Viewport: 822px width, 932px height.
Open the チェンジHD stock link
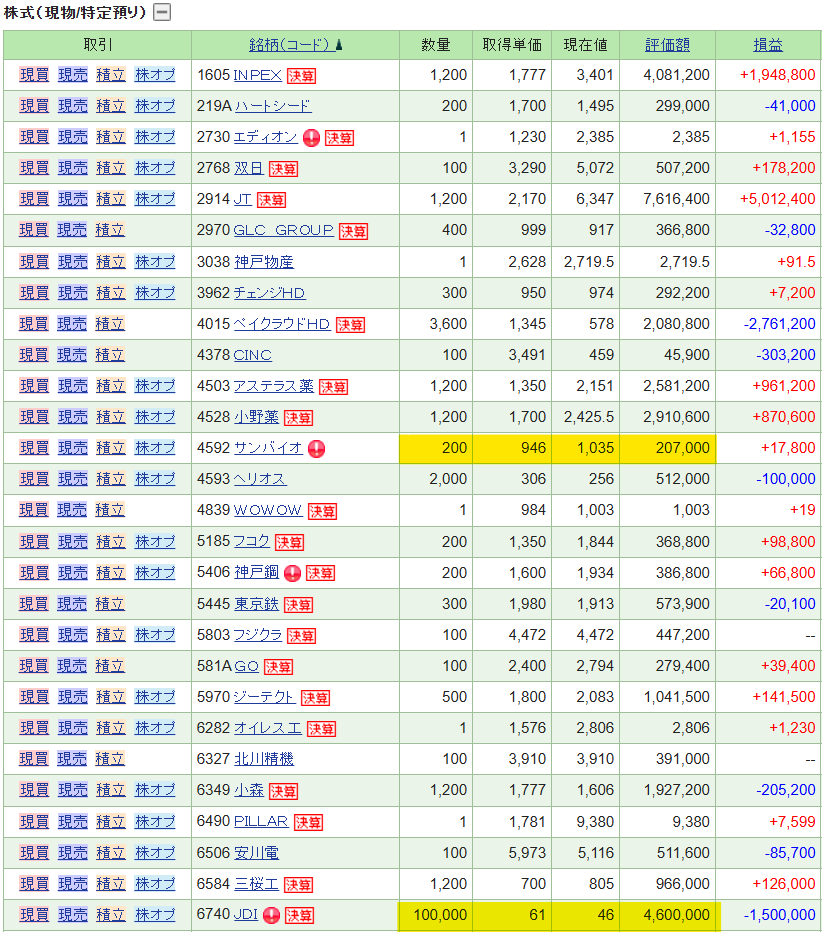click(269, 293)
